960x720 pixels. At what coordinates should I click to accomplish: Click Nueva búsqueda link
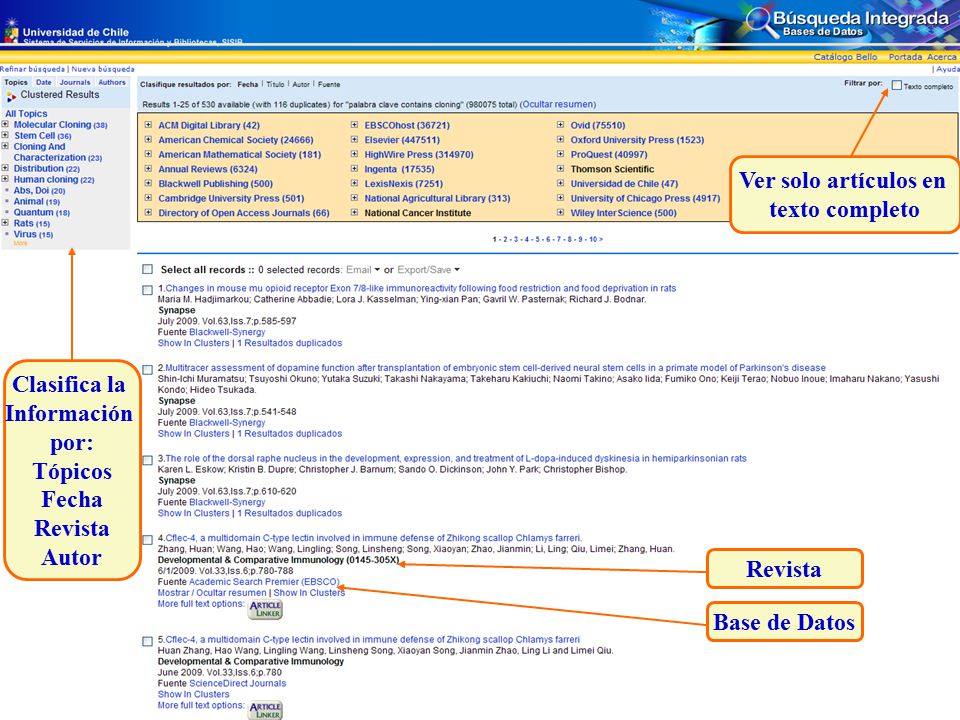click(x=103, y=69)
